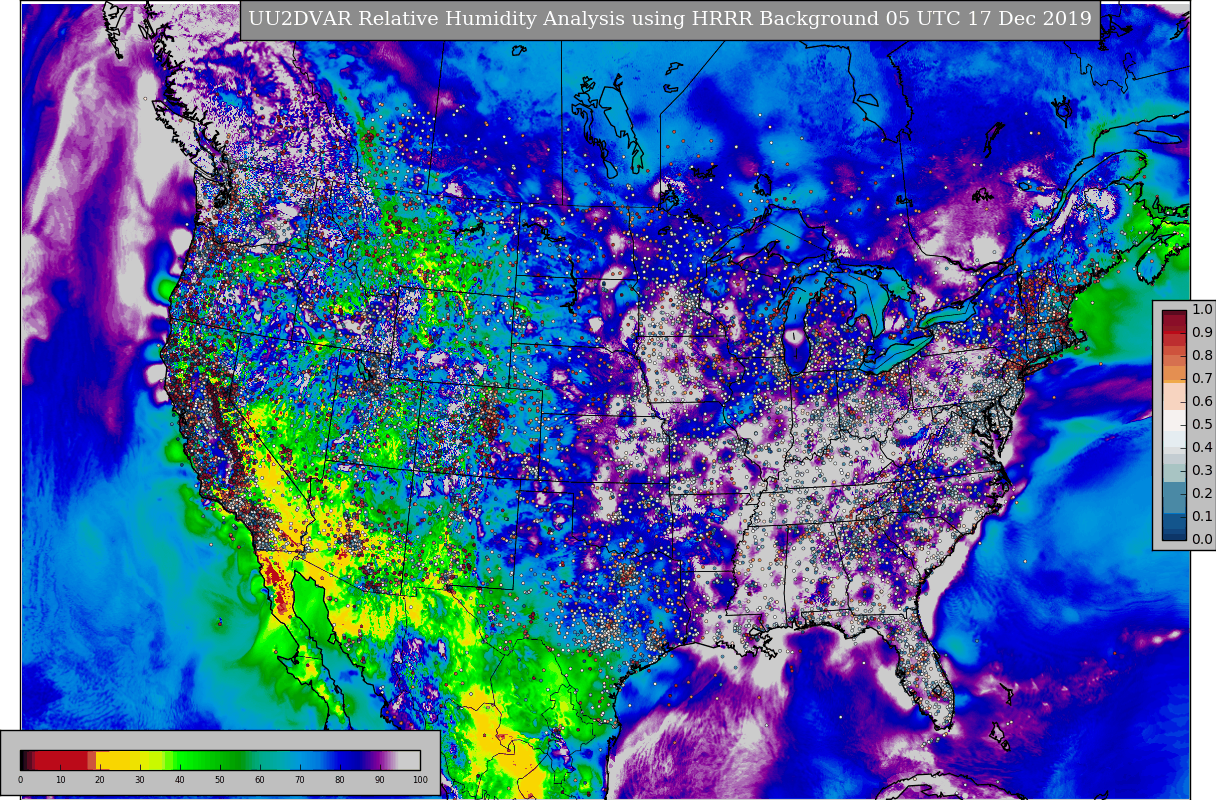This screenshot has height=800, width=1216.
Task: Pick the dark maroon top segment of the vertical colorbar
Action: (1174, 313)
